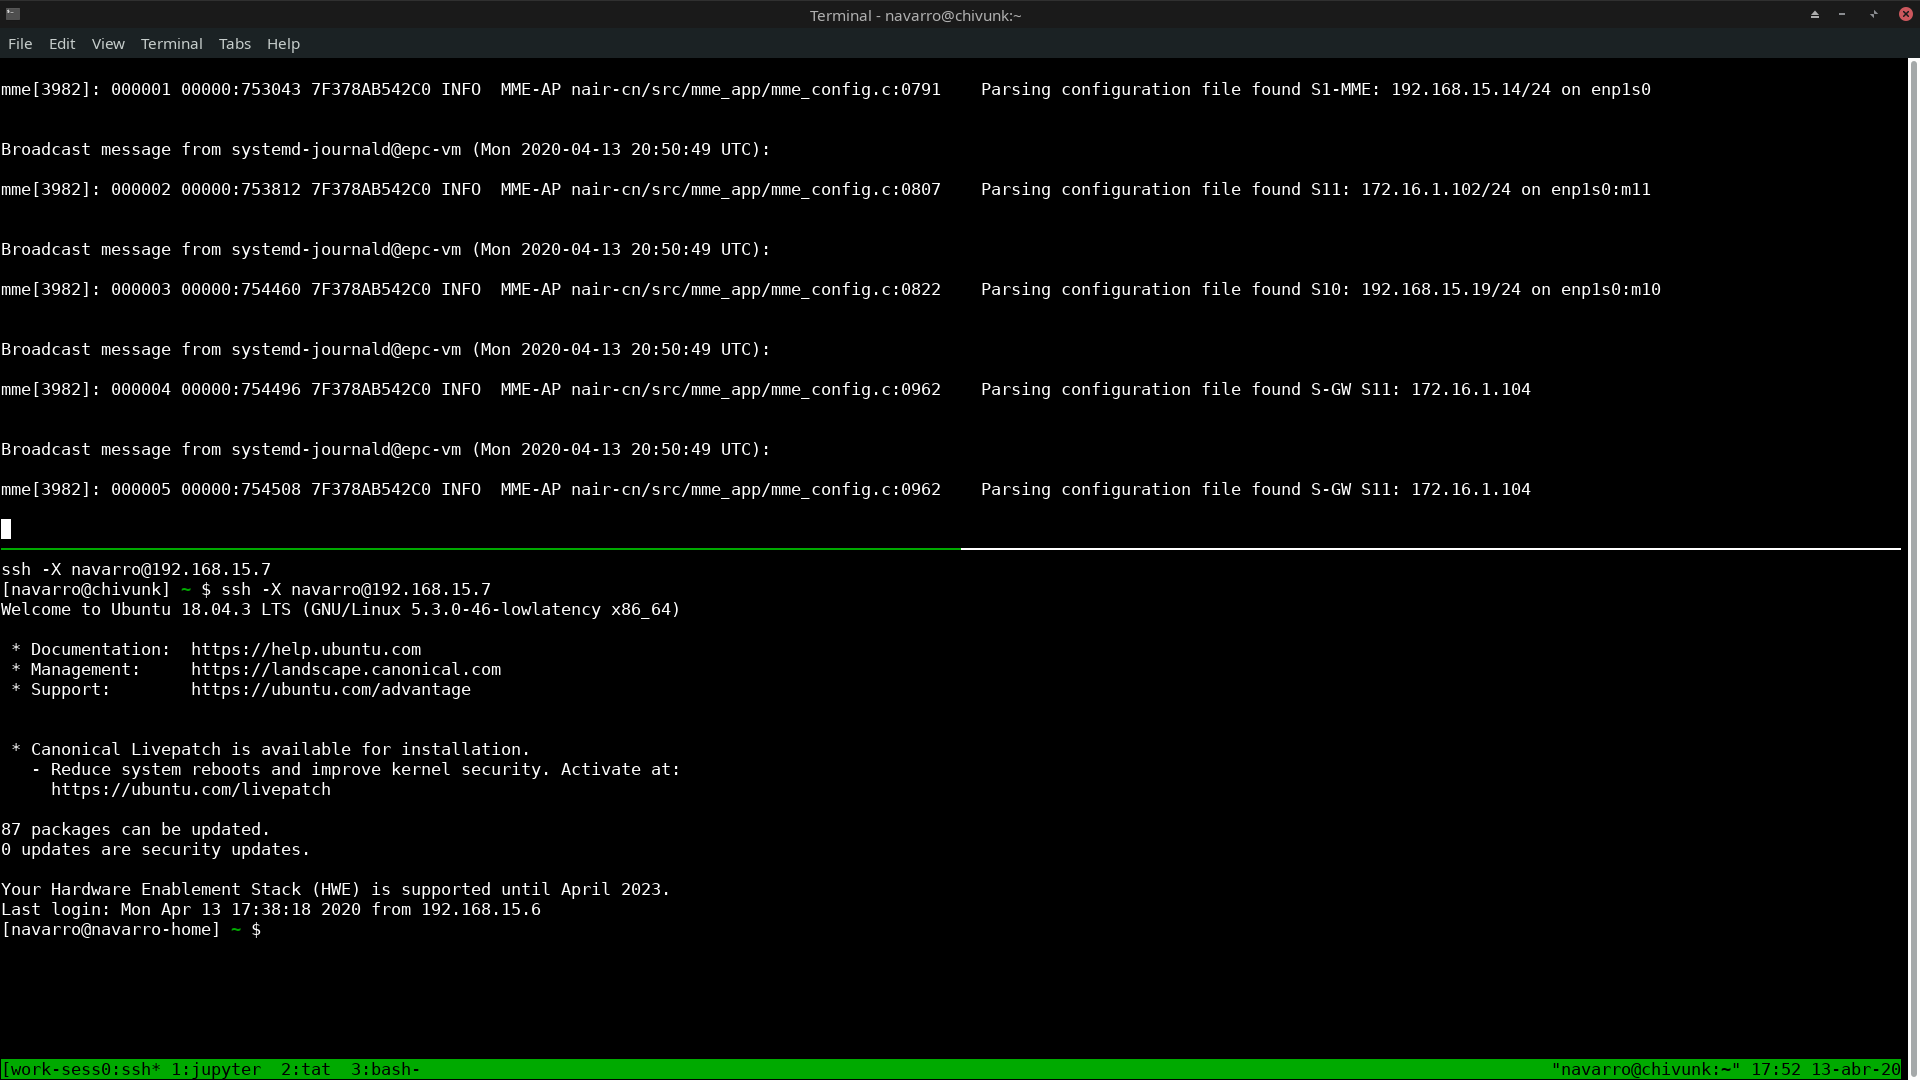This screenshot has width=1920, height=1080.
Task: Open the File menu
Action: coord(20,44)
